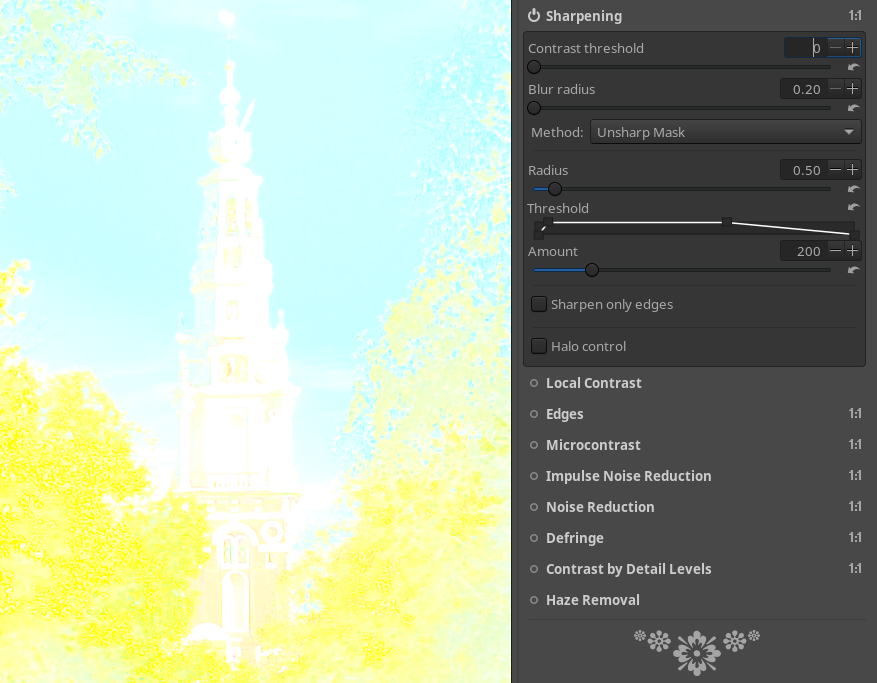The height and width of the screenshot is (683, 877).
Task: Toggle the Sharpening power icon
Action: tap(534, 16)
